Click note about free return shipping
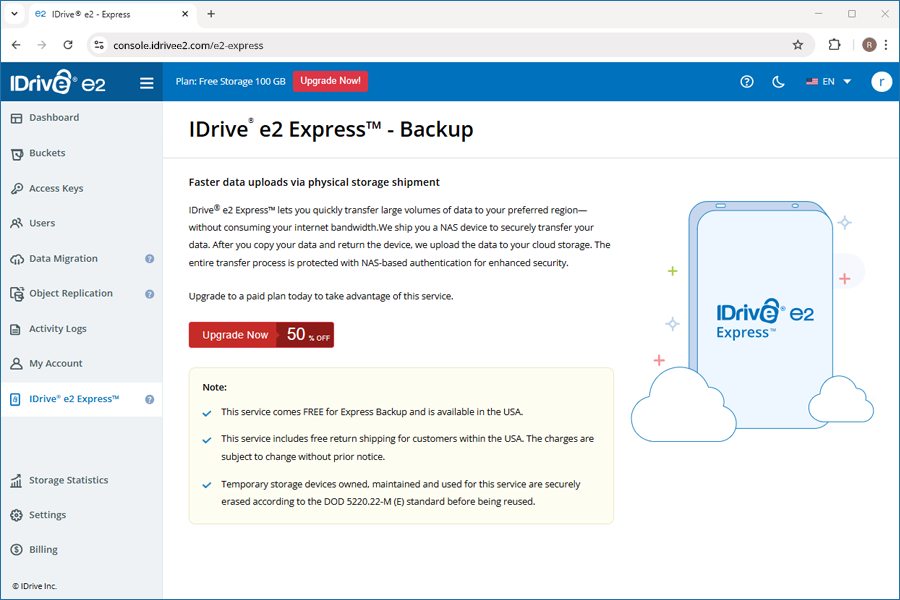The width and height of the screenshot is (900, 600). point(408,448)
